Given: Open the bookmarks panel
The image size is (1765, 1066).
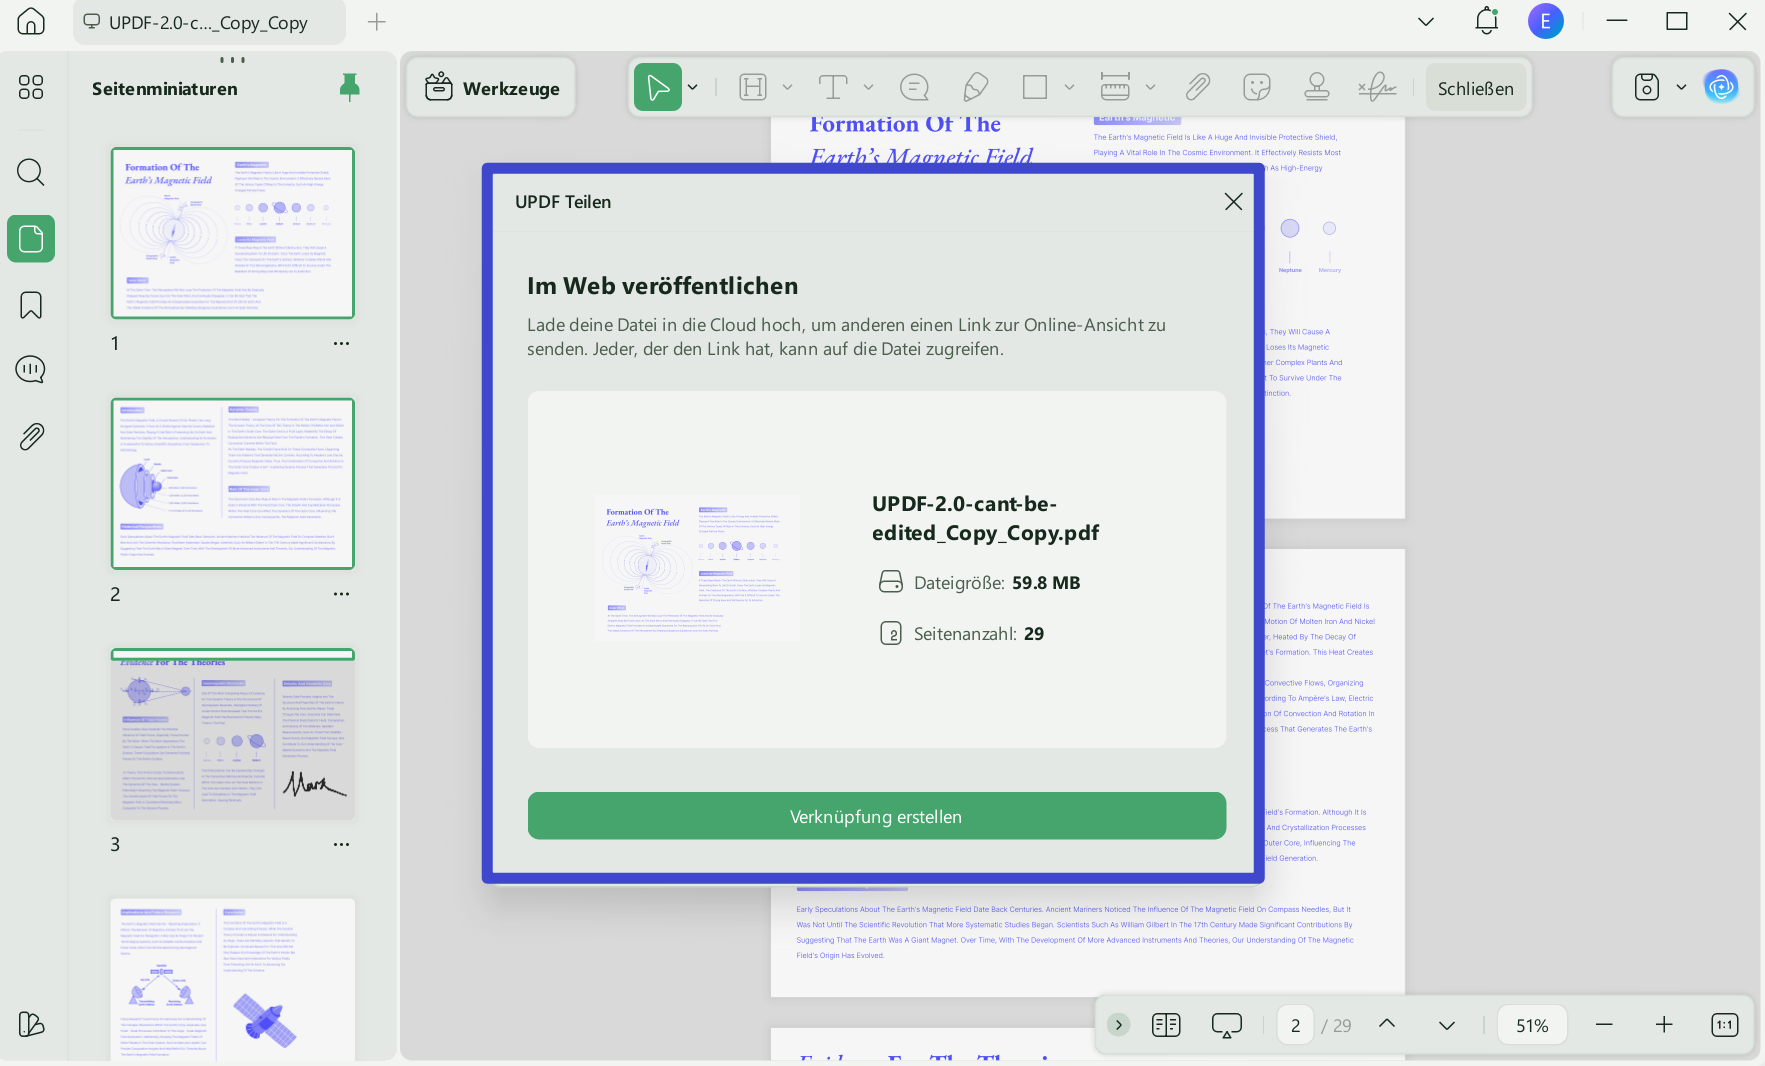Looking at the screenshot, I should (31, 305).
